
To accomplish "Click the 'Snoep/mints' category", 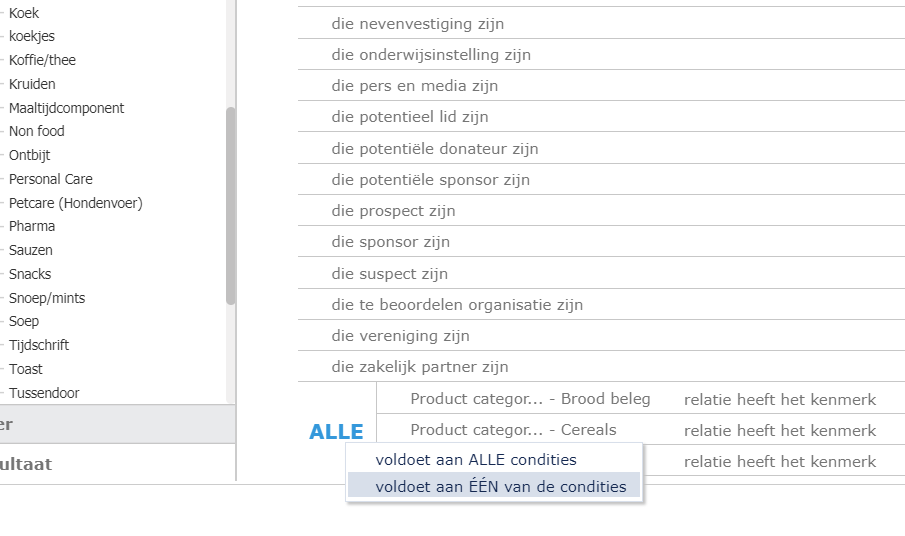I will [47, 298].
